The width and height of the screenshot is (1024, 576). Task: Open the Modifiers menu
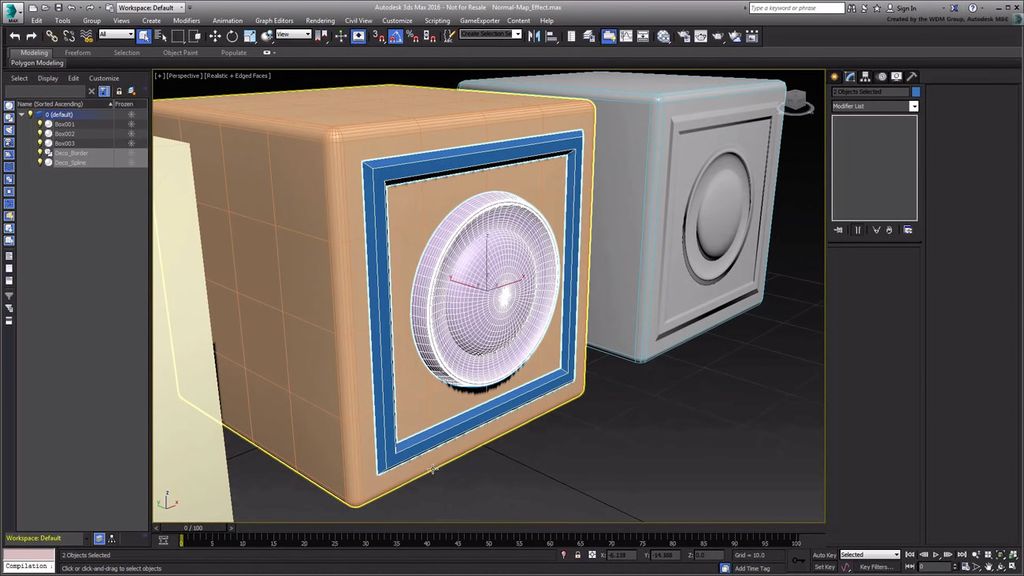pyautogui.click(x=186, y=20)
